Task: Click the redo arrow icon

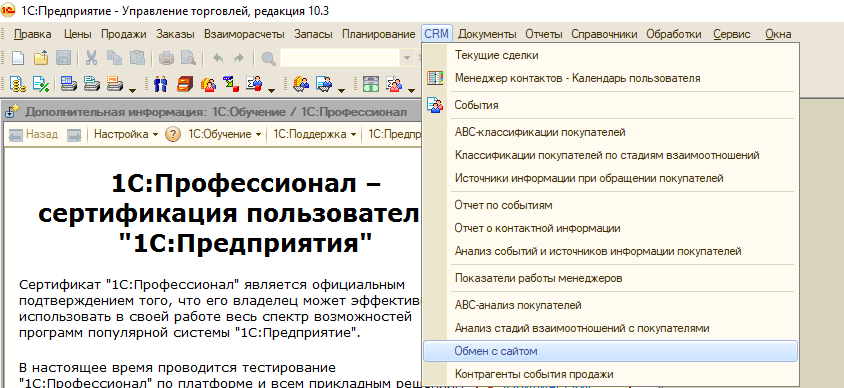Action: point(238,58)
